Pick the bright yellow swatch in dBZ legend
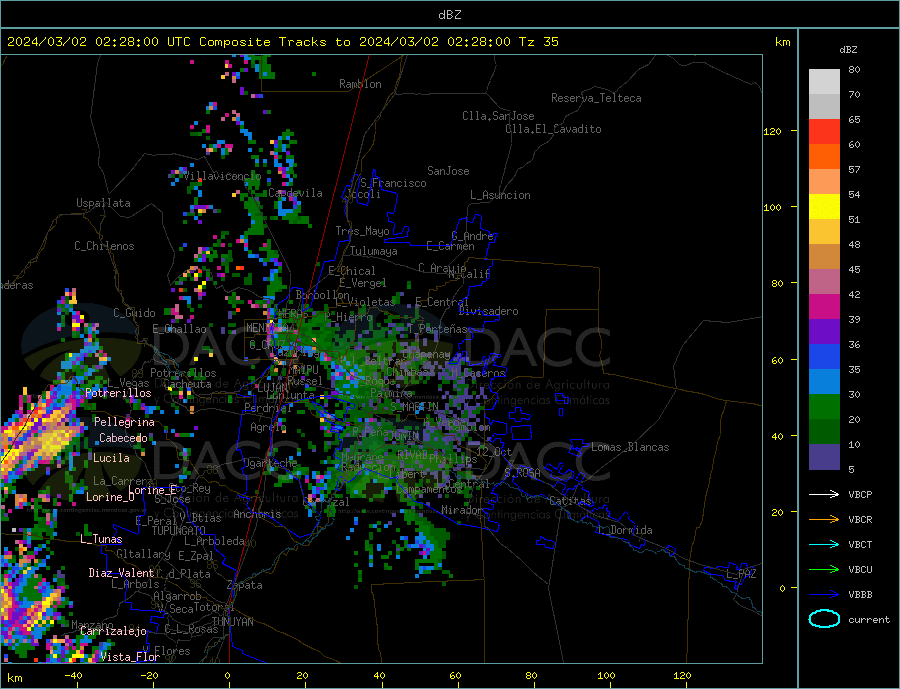 pos(824,207)
